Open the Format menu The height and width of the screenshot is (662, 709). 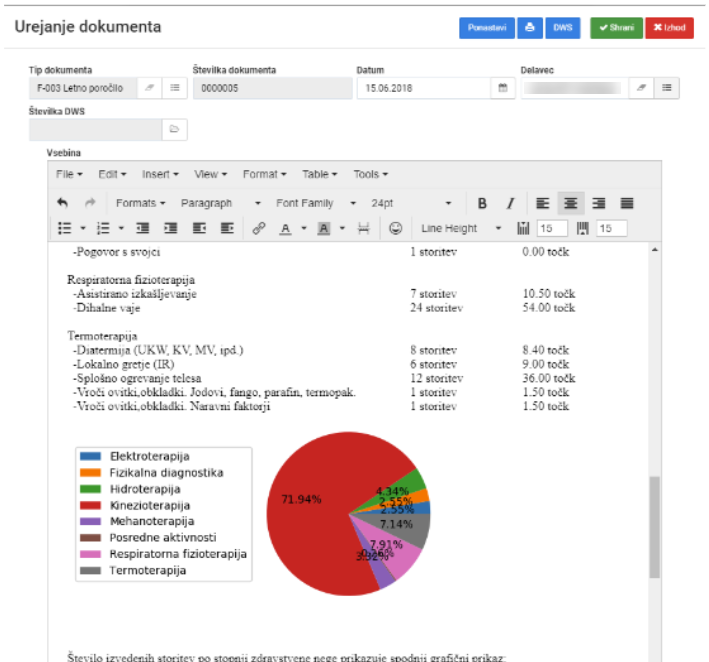[265, 175]
